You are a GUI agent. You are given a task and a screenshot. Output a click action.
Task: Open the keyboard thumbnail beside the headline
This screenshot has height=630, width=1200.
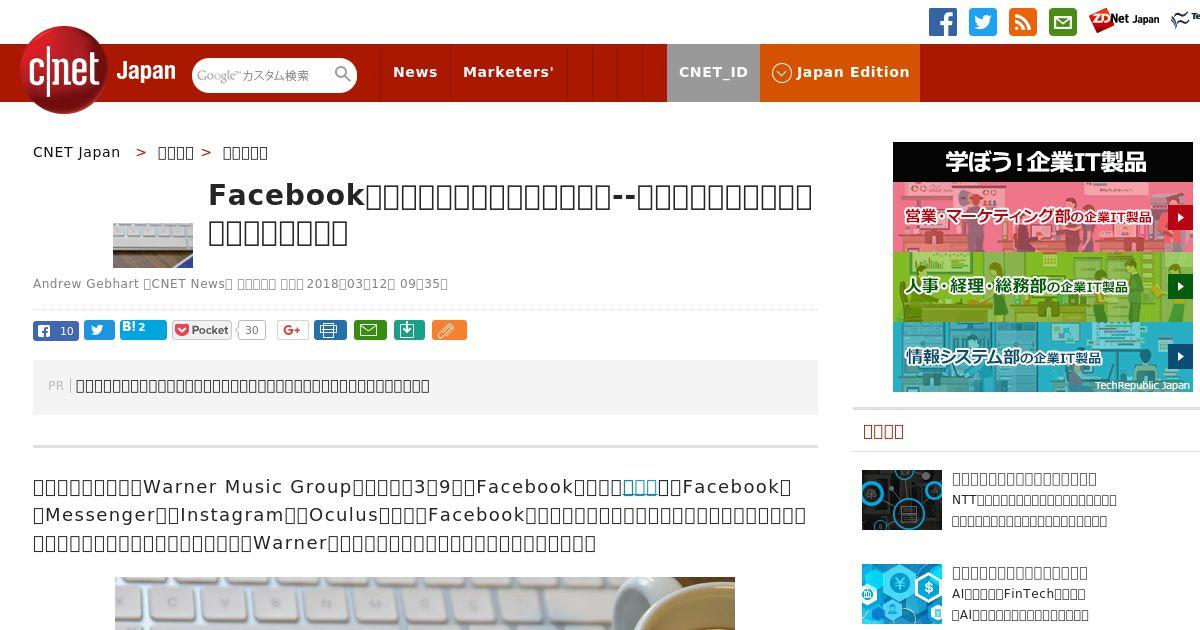pos(153,245)
